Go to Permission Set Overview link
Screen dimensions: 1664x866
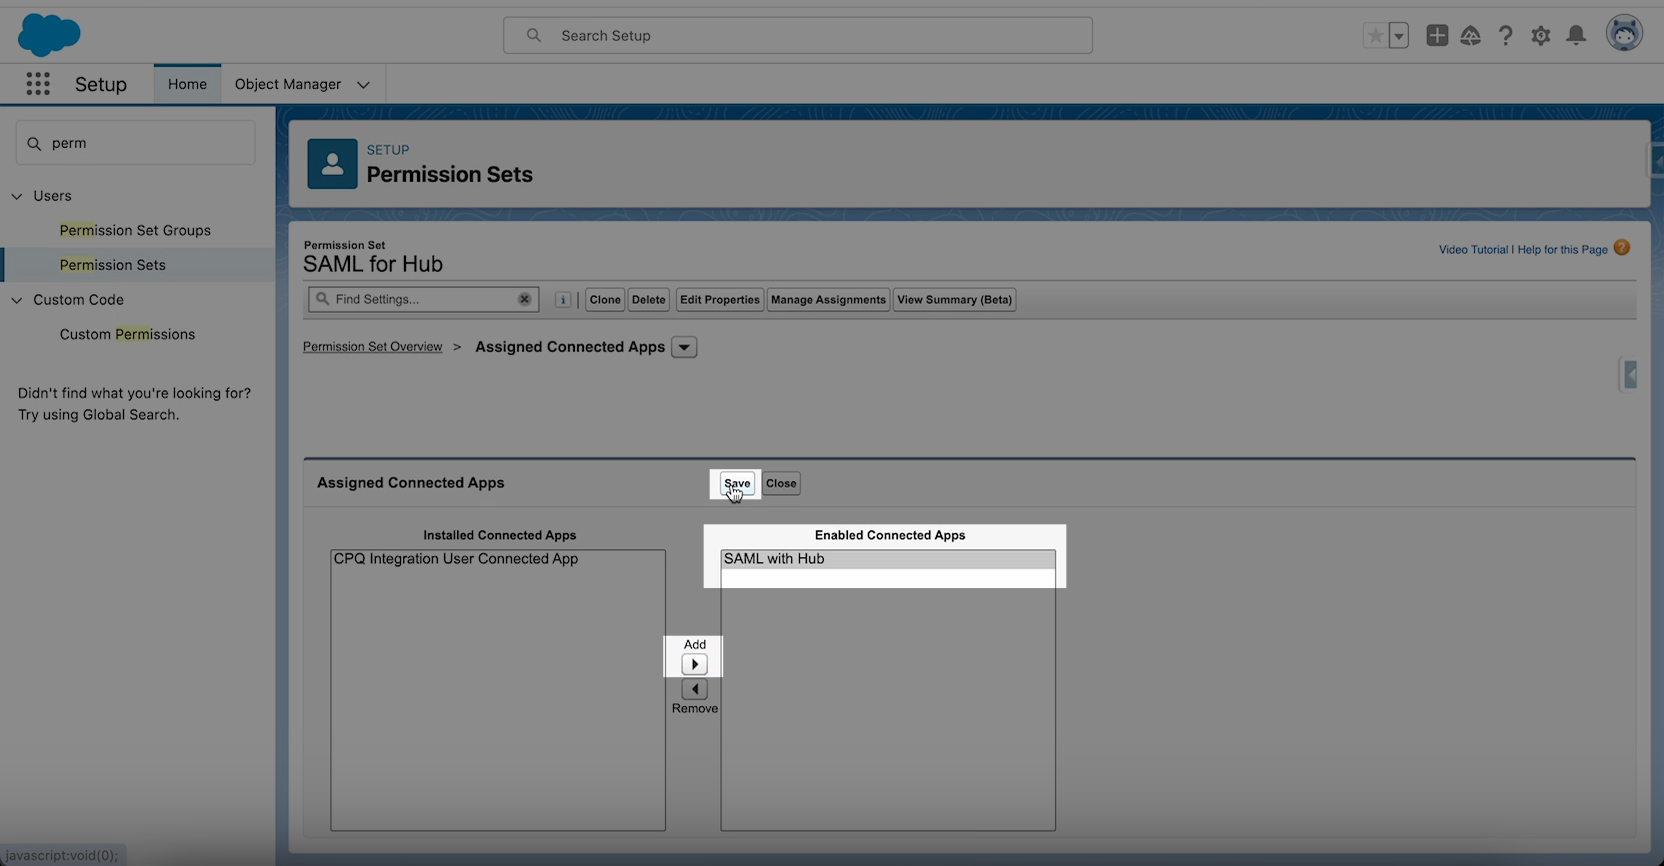click(372, 347)
